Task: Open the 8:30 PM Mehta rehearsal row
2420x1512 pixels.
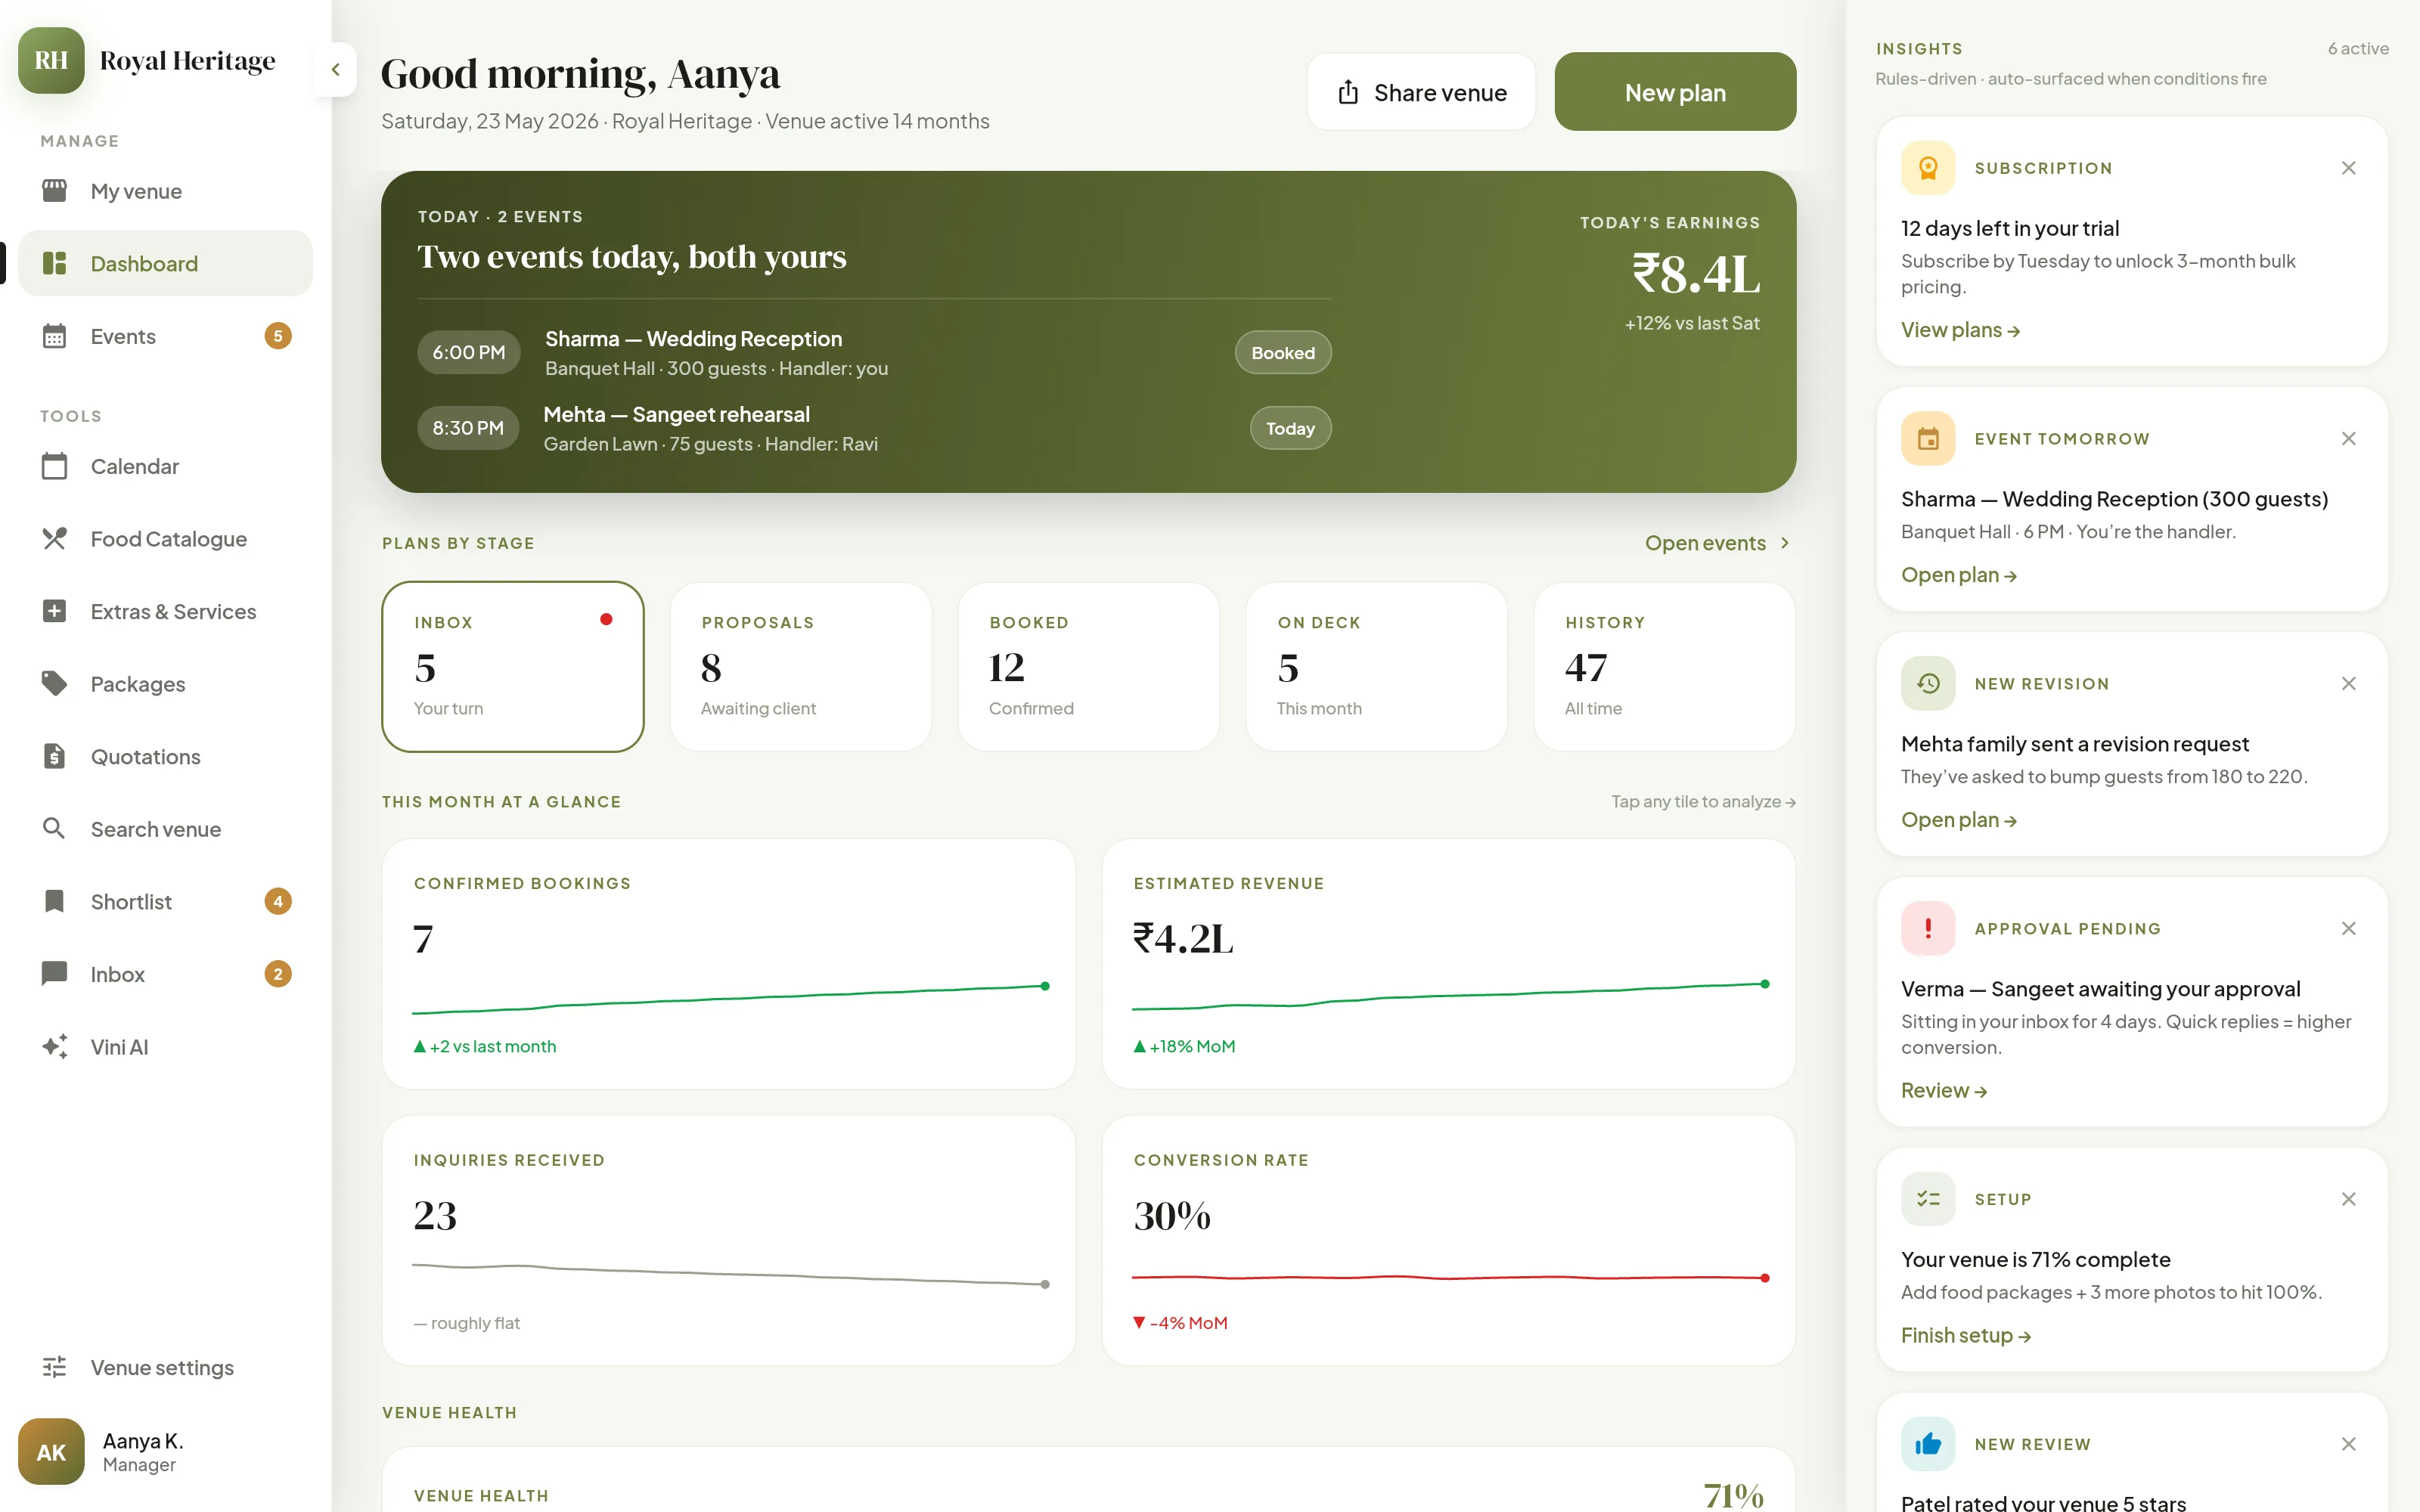Action: pos(874,428)
